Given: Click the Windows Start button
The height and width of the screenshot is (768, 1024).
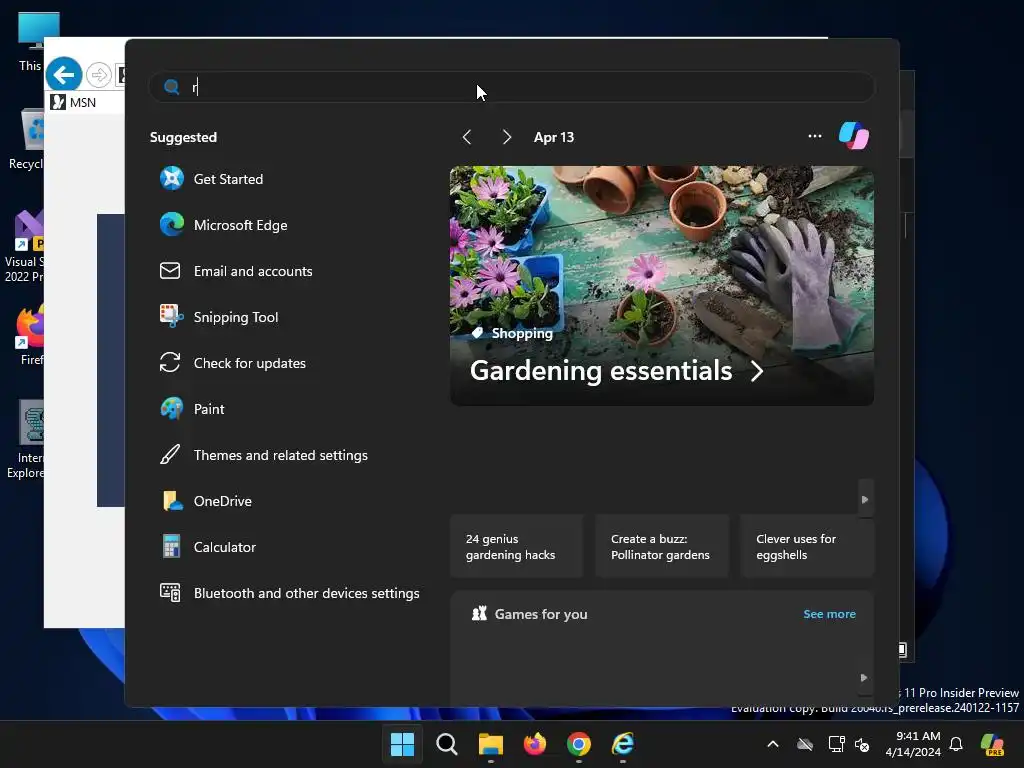Looking at the screenshot, I should [402, 744].
